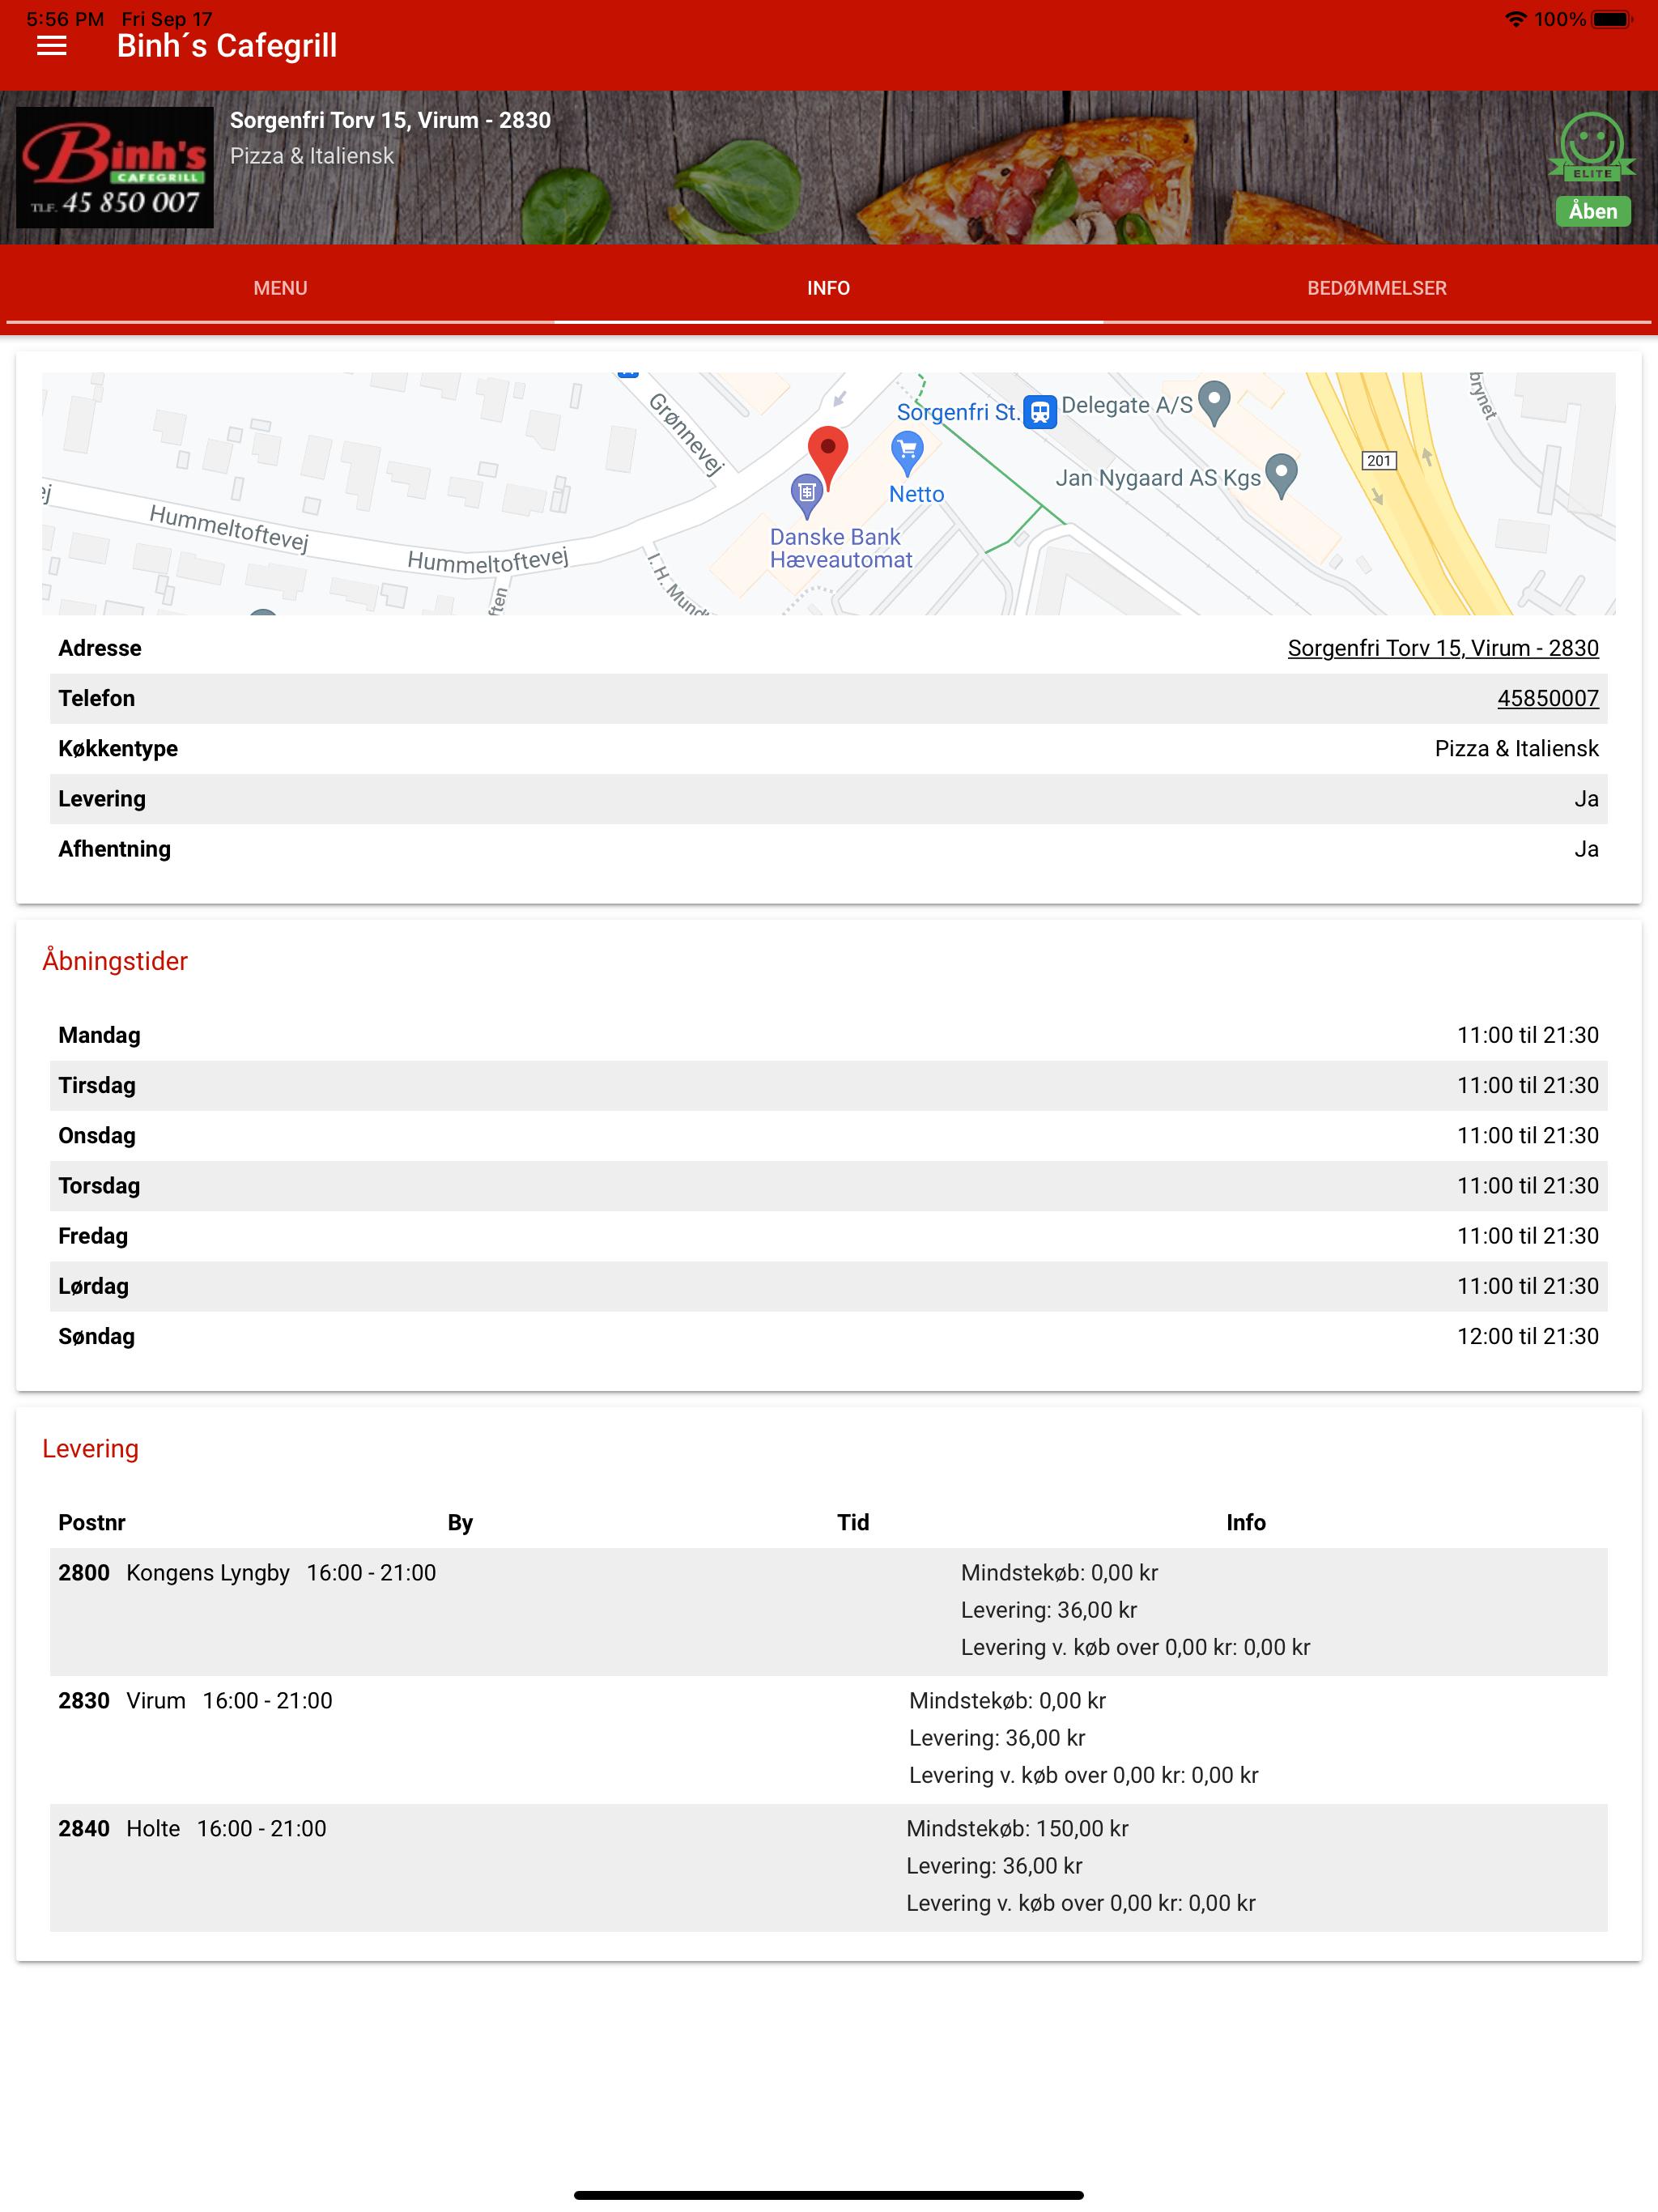Tap the Info column header
This screenshot has width=1658, height=2212.
1245,1522
